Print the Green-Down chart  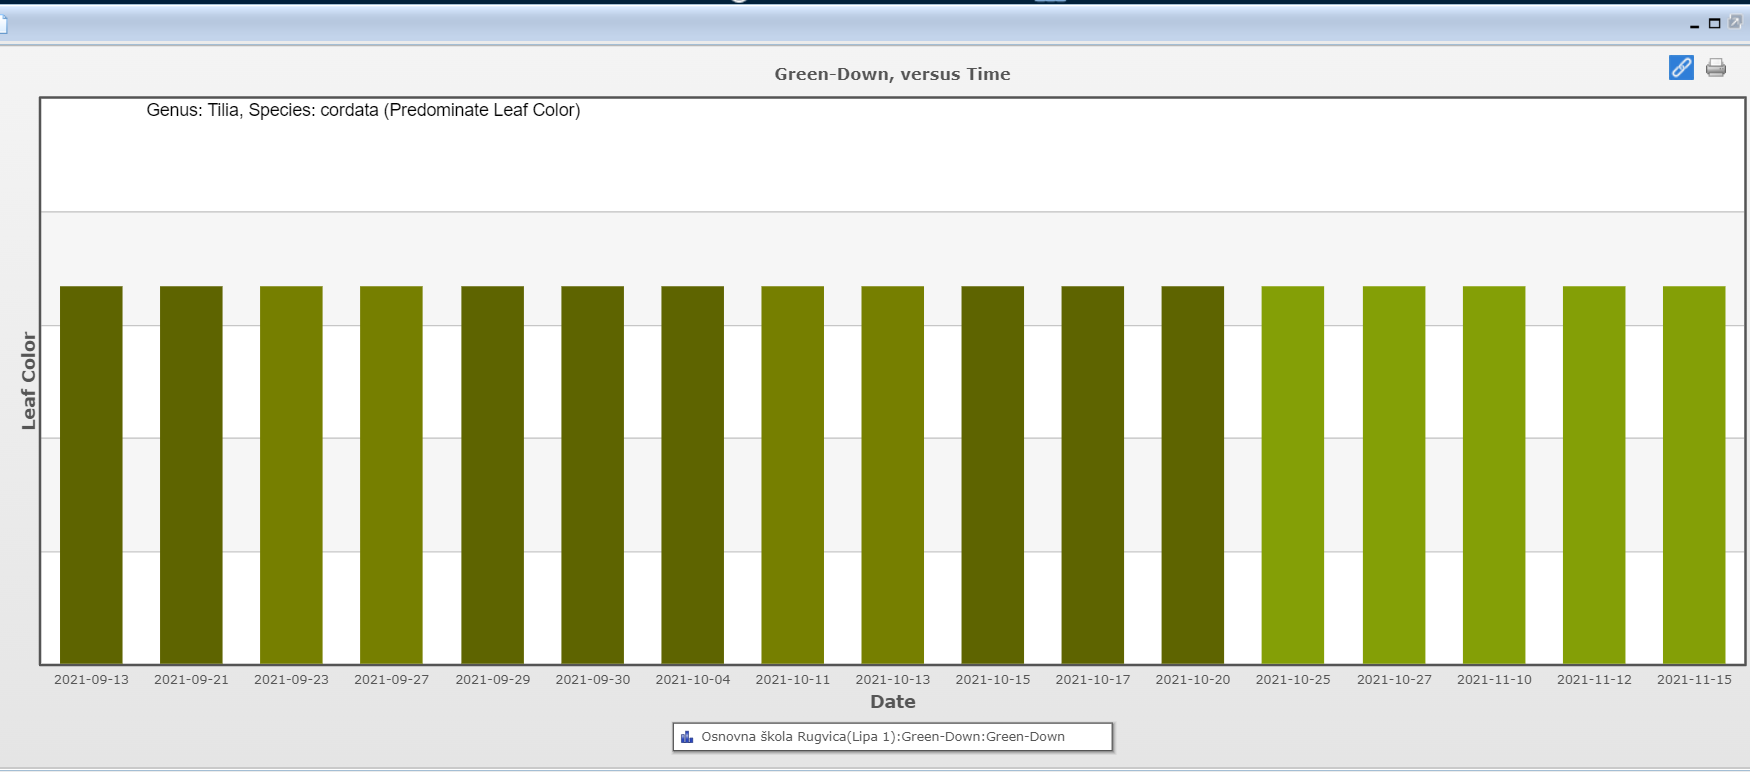click(1716, 68)
